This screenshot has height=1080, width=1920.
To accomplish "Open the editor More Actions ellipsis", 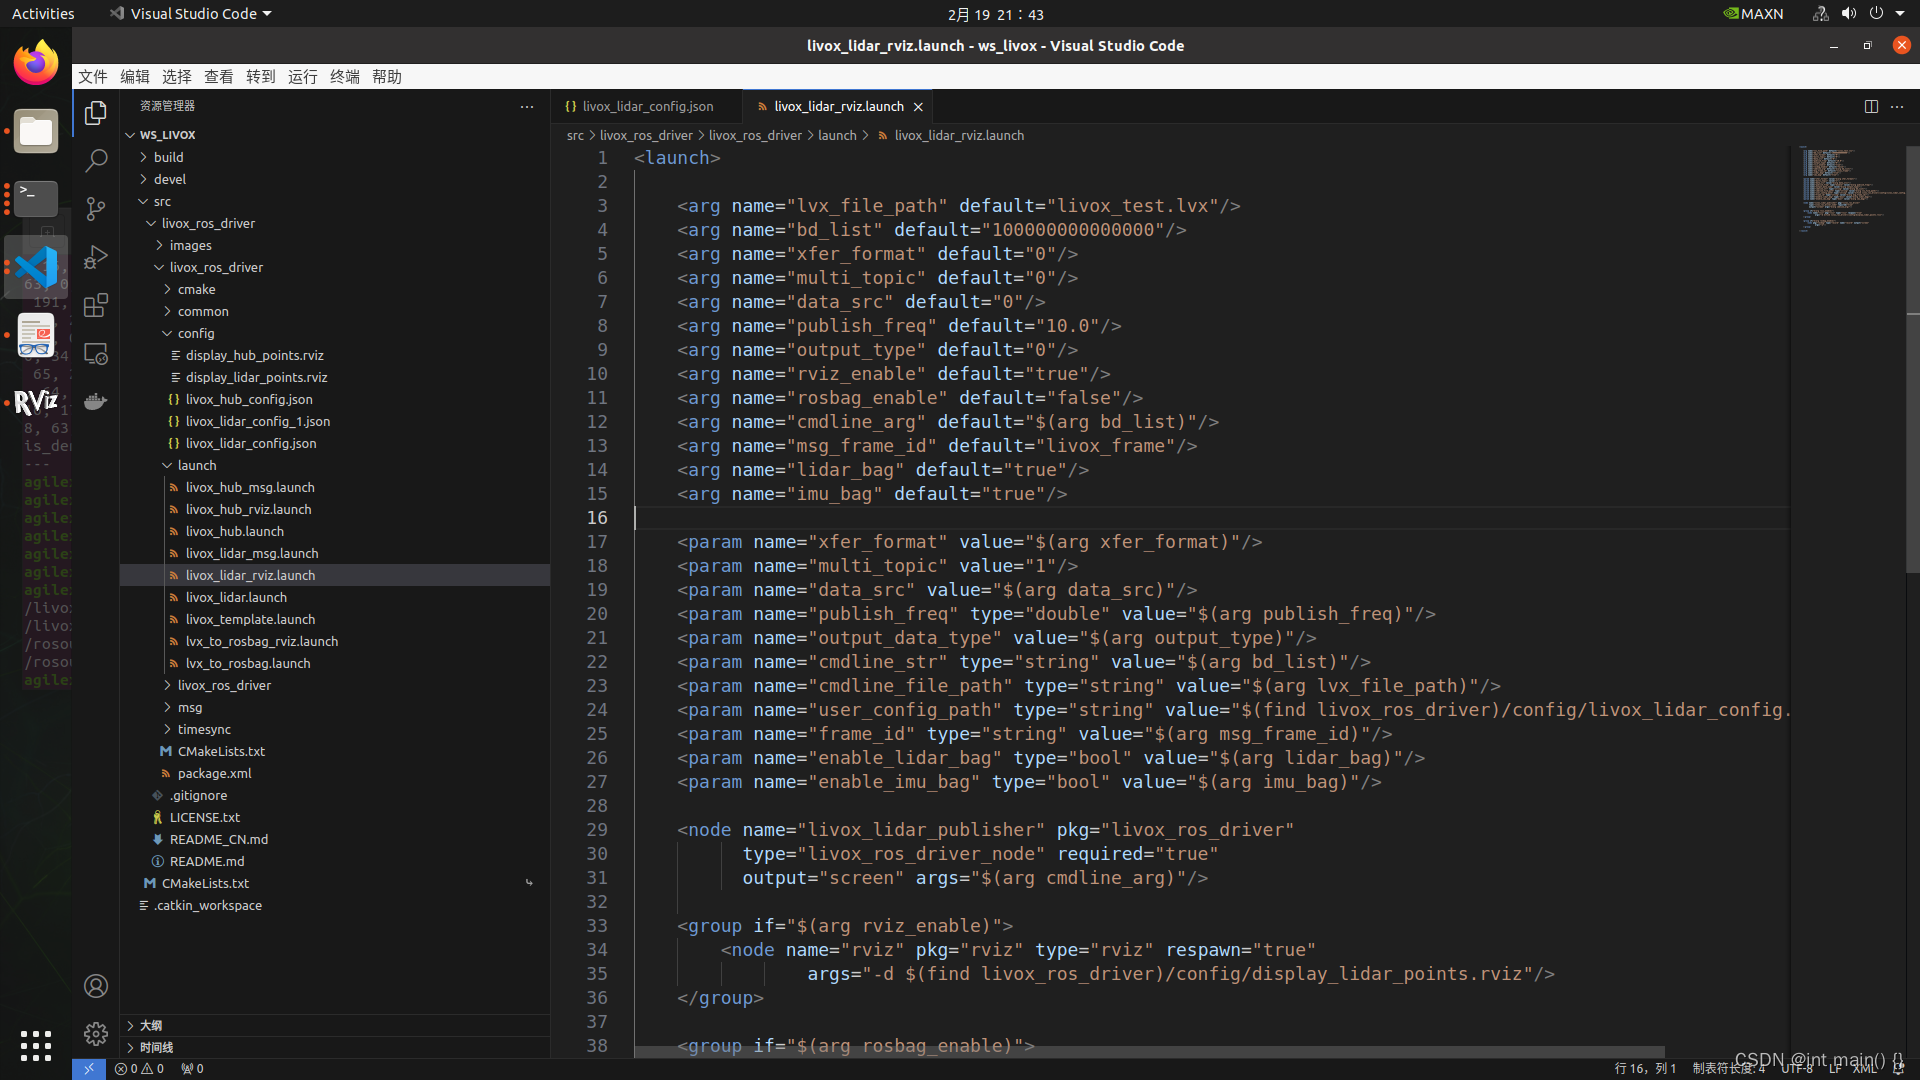I will pyautogui.click(x=1897, y=106).
